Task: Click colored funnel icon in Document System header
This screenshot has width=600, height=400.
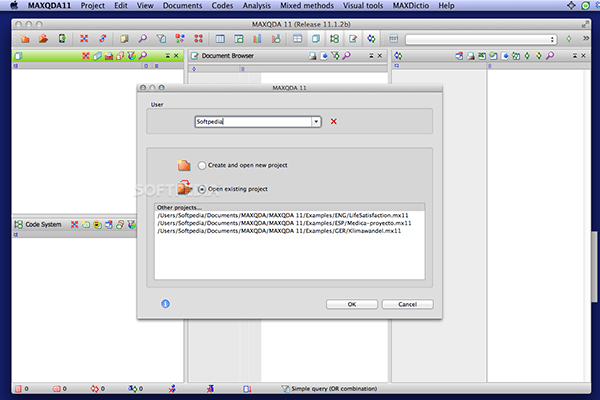Action: click(x=132, y=56)
